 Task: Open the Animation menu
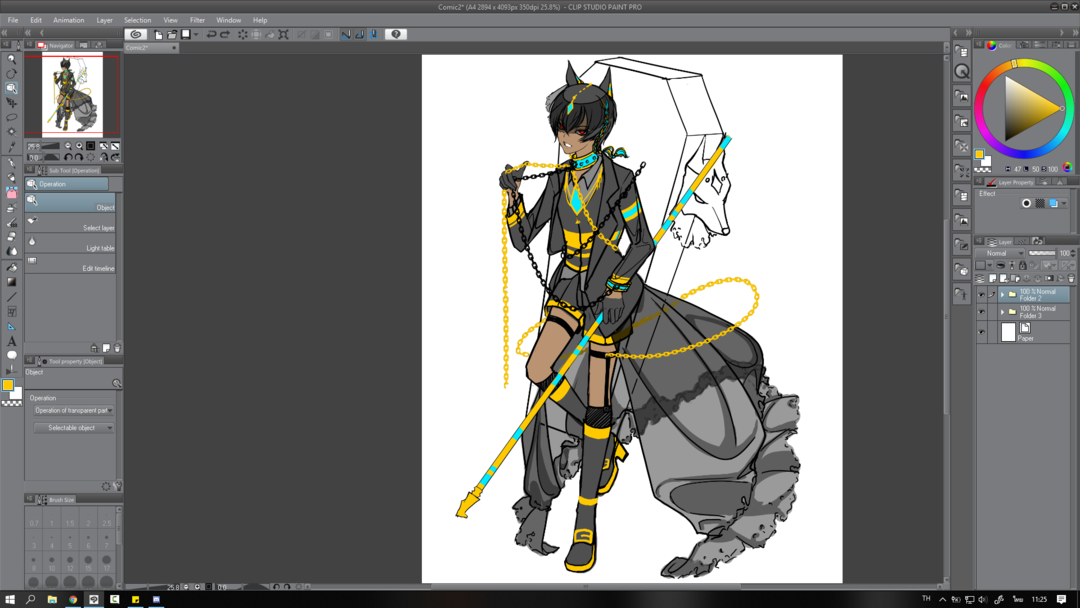pyautogui.click(x=68, y=20)
